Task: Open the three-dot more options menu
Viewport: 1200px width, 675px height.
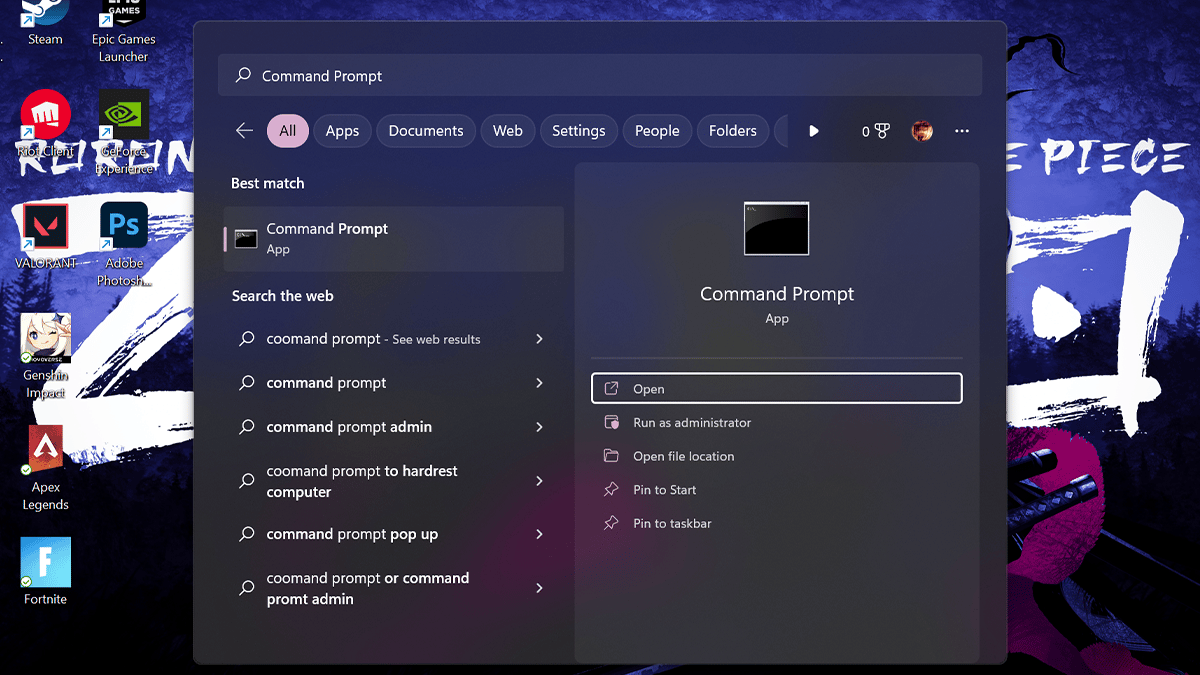Action: (962, 131)
